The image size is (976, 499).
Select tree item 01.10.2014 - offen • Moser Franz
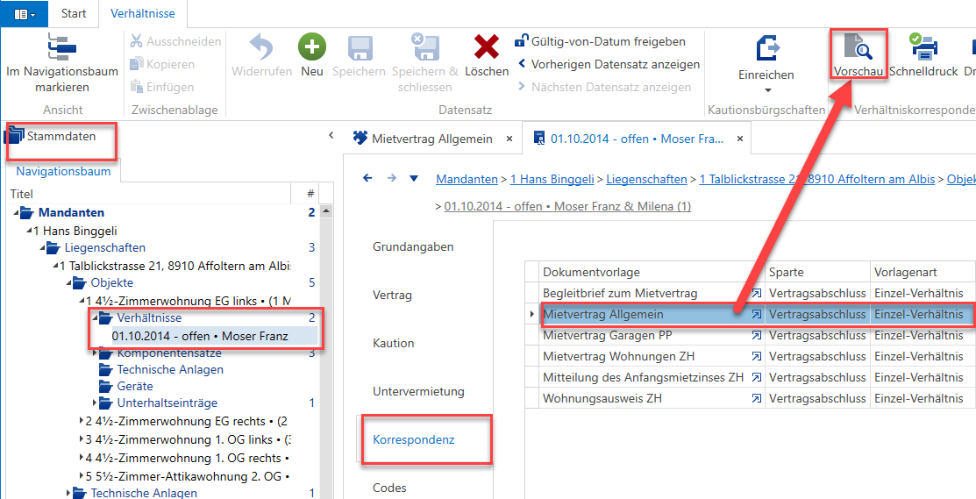[200, 337]
